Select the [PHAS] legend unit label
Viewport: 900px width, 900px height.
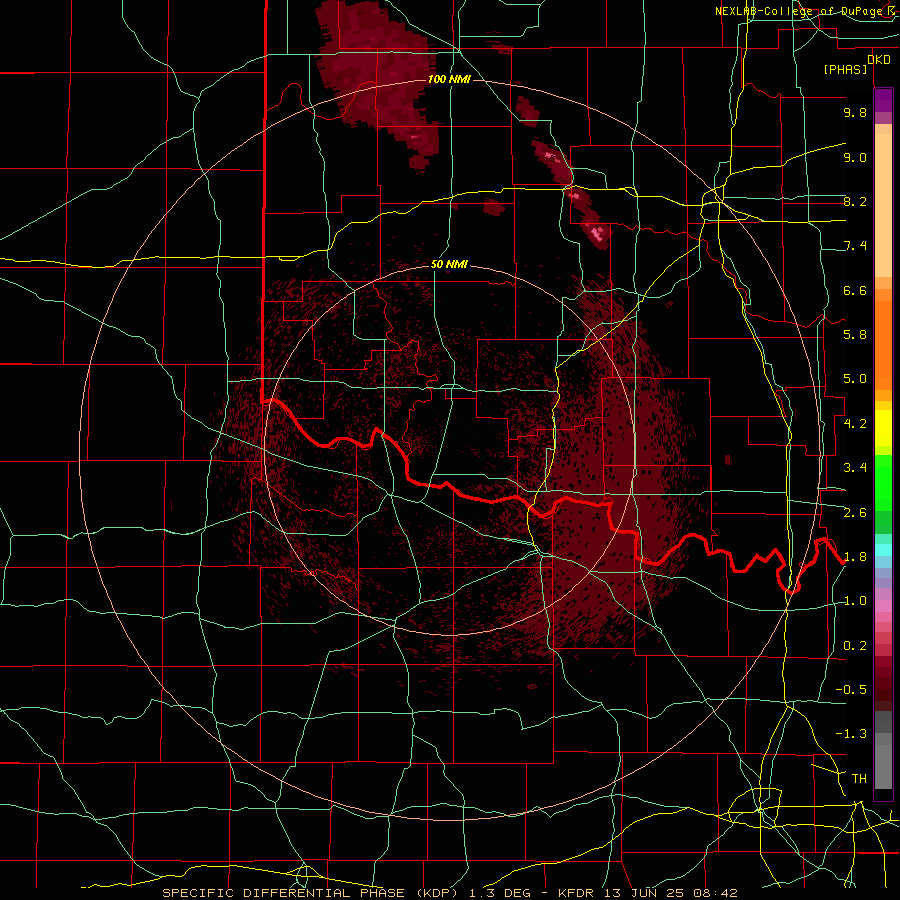pyautogui.click(x=845, y=69)
